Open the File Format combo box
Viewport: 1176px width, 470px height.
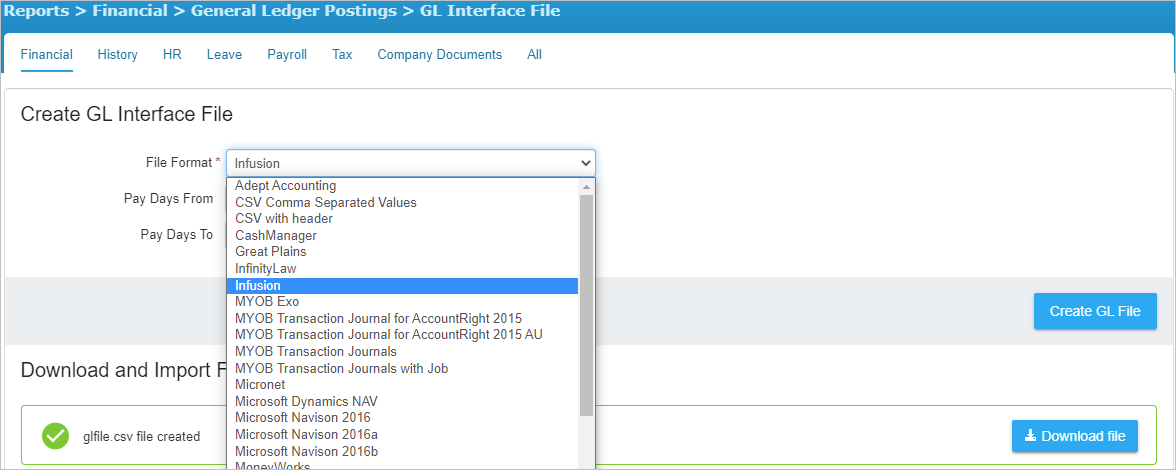(x=411, y=163)
